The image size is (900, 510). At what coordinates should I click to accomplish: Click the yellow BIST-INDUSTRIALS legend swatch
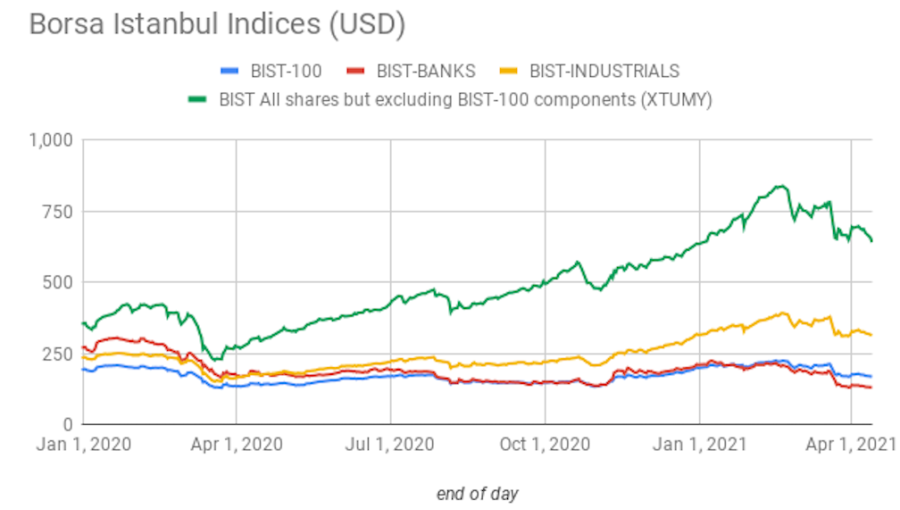(x=507, y=71)
